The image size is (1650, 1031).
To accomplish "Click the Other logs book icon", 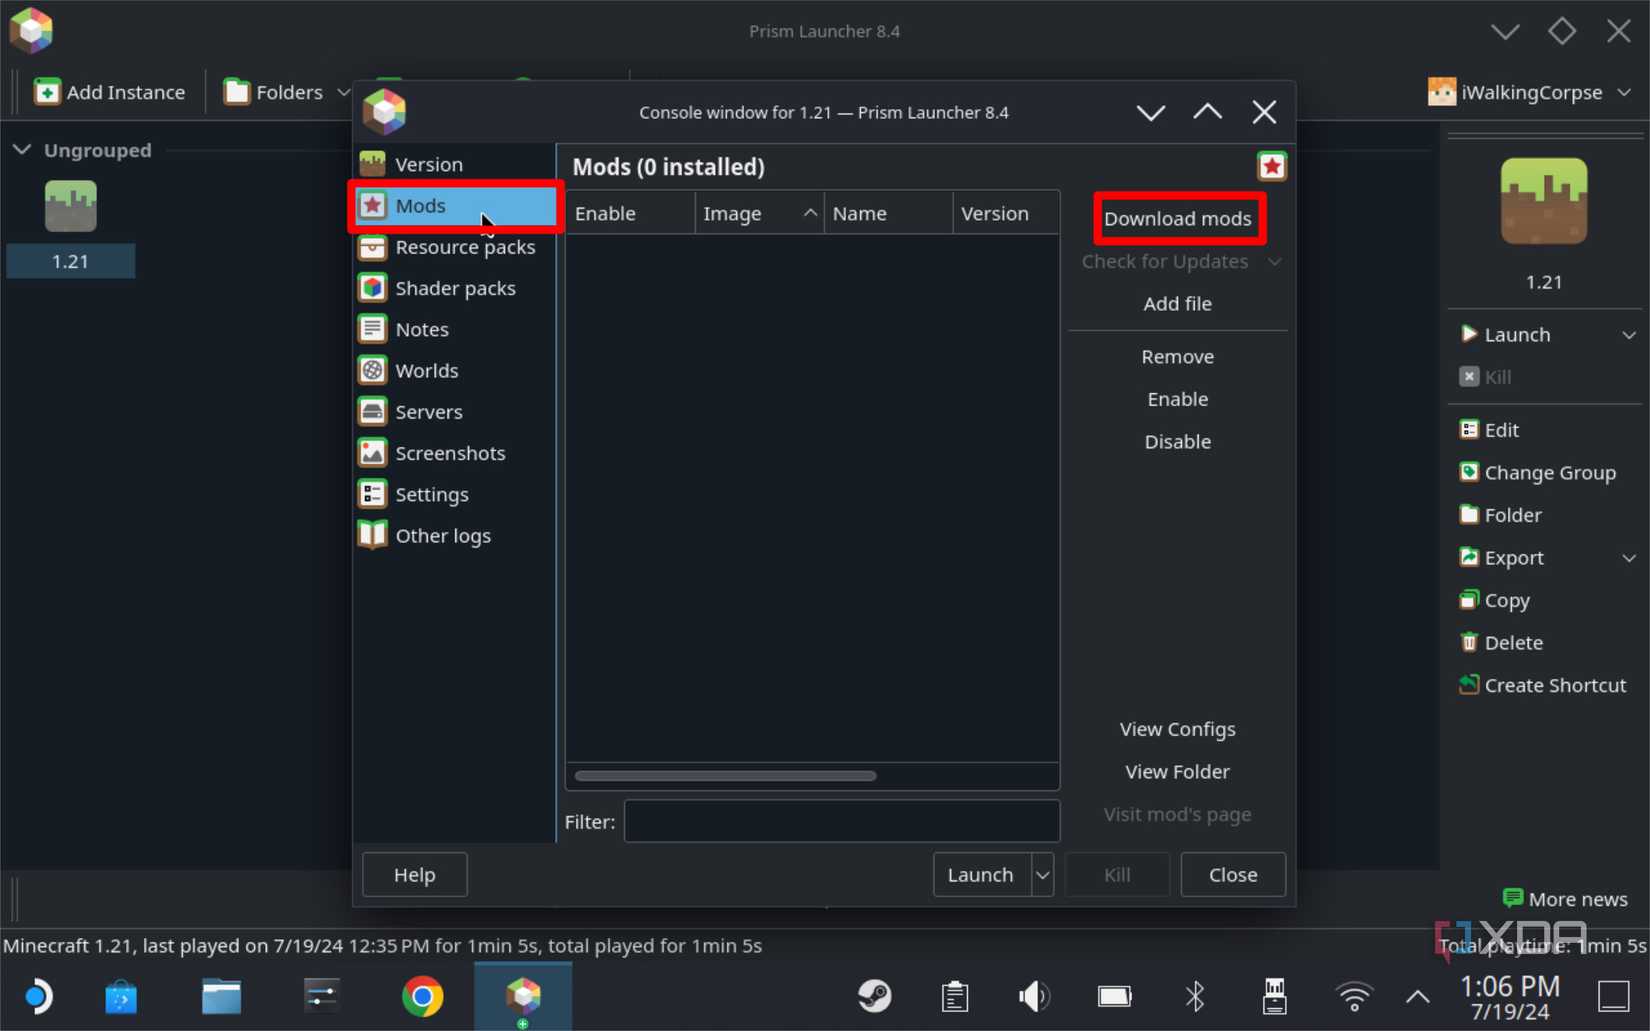I will point(373,535).
